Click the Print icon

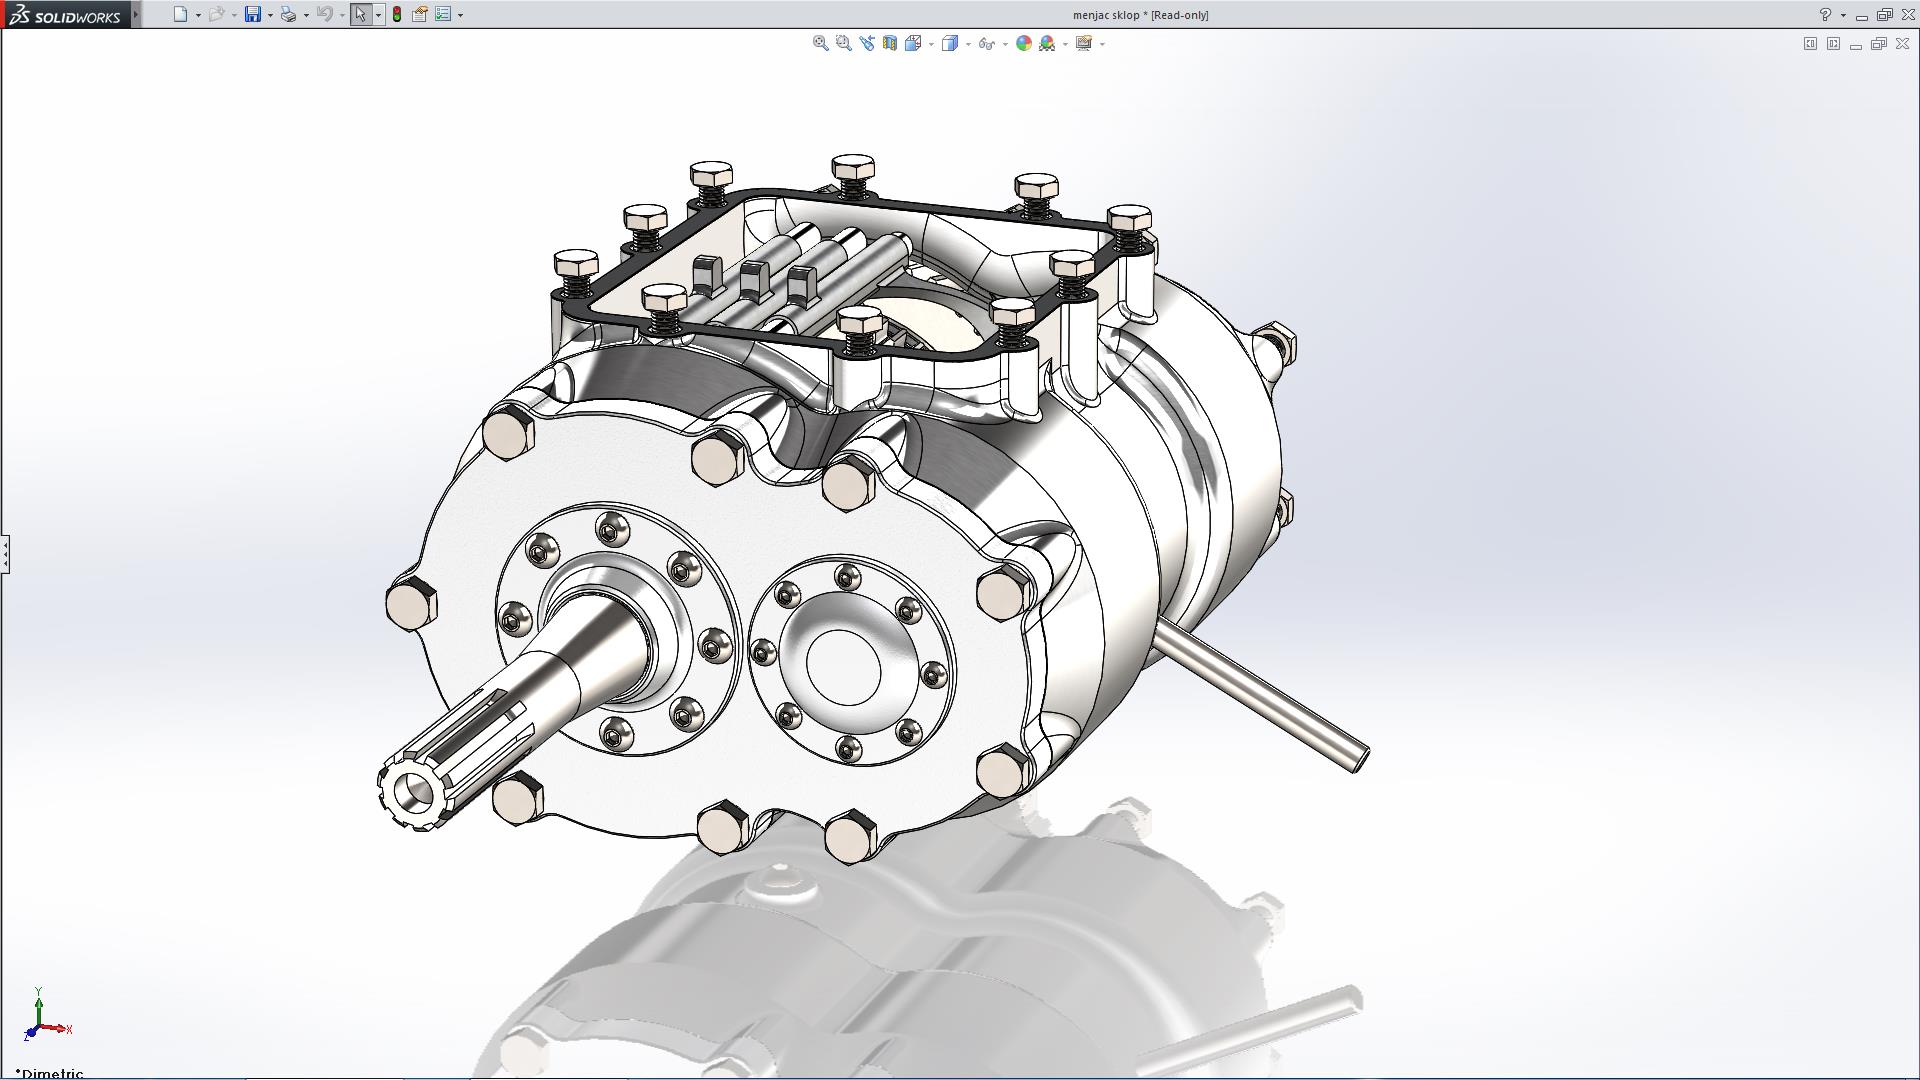pos(288,15)
